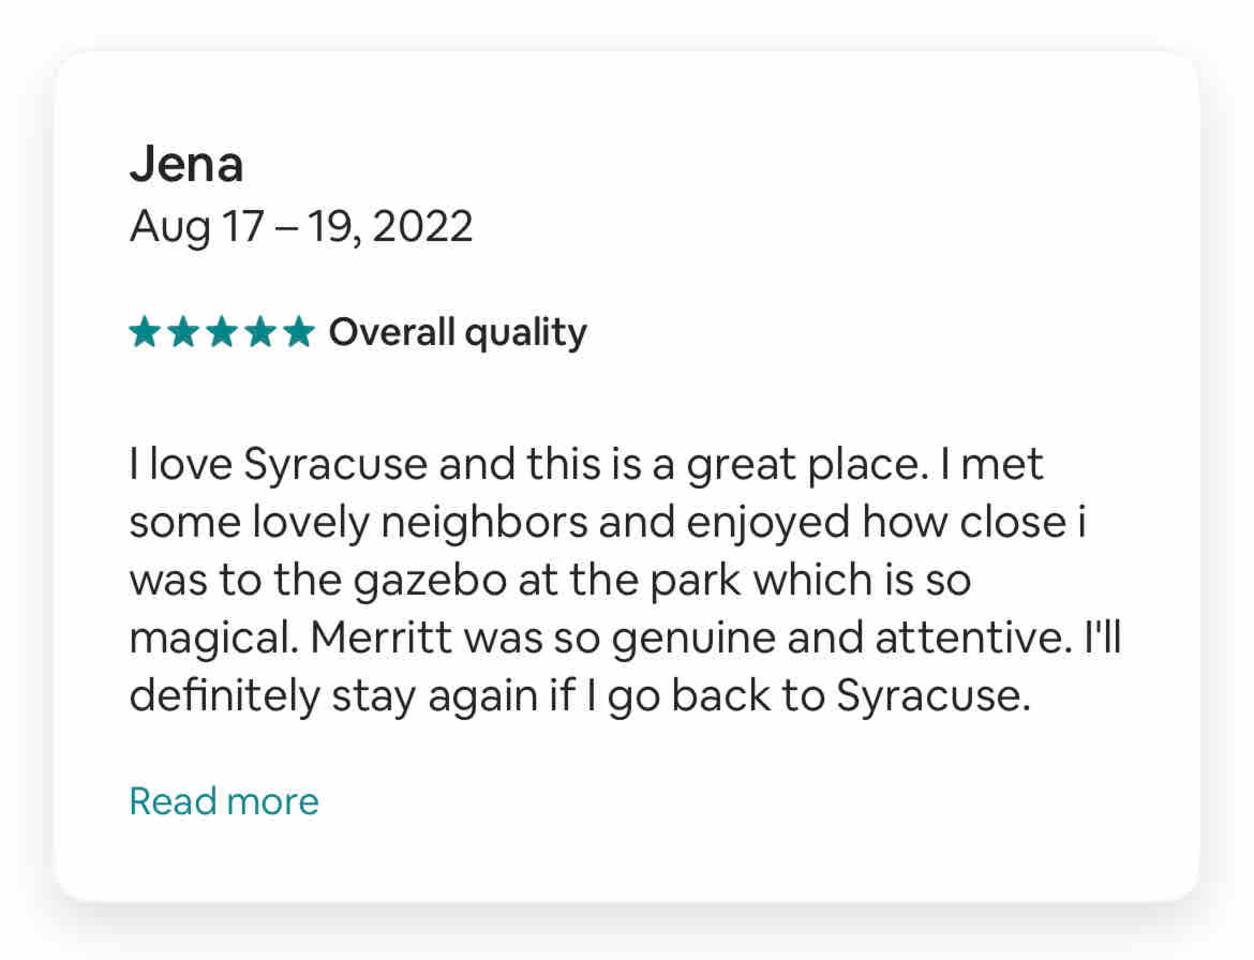This screenshot has height=960, width=1254.
Task: Click the word definitely in last line
Action: click(x=223, y=696)
